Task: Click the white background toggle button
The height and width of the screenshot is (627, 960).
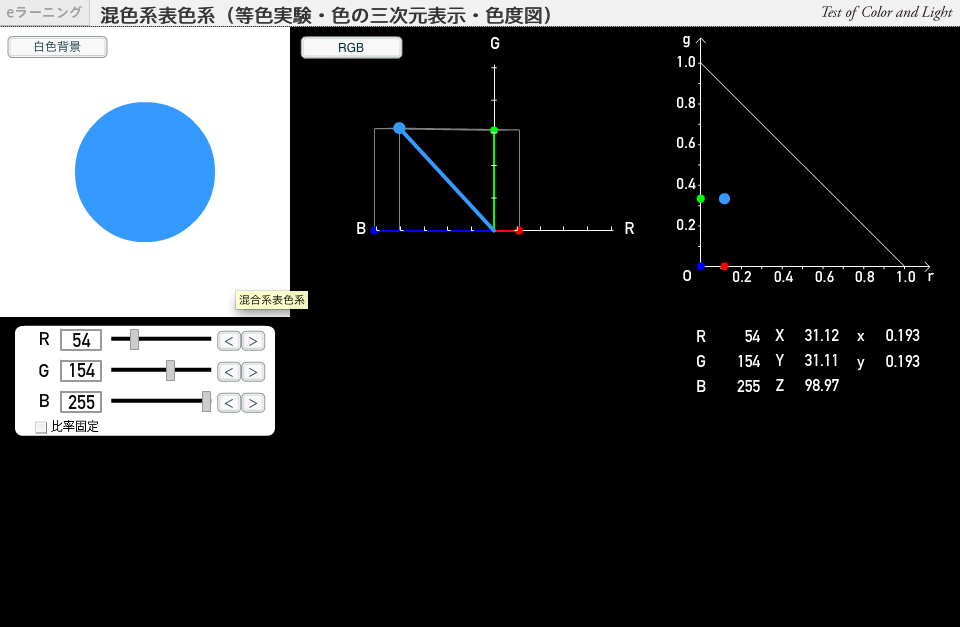Action: [57, 47]
